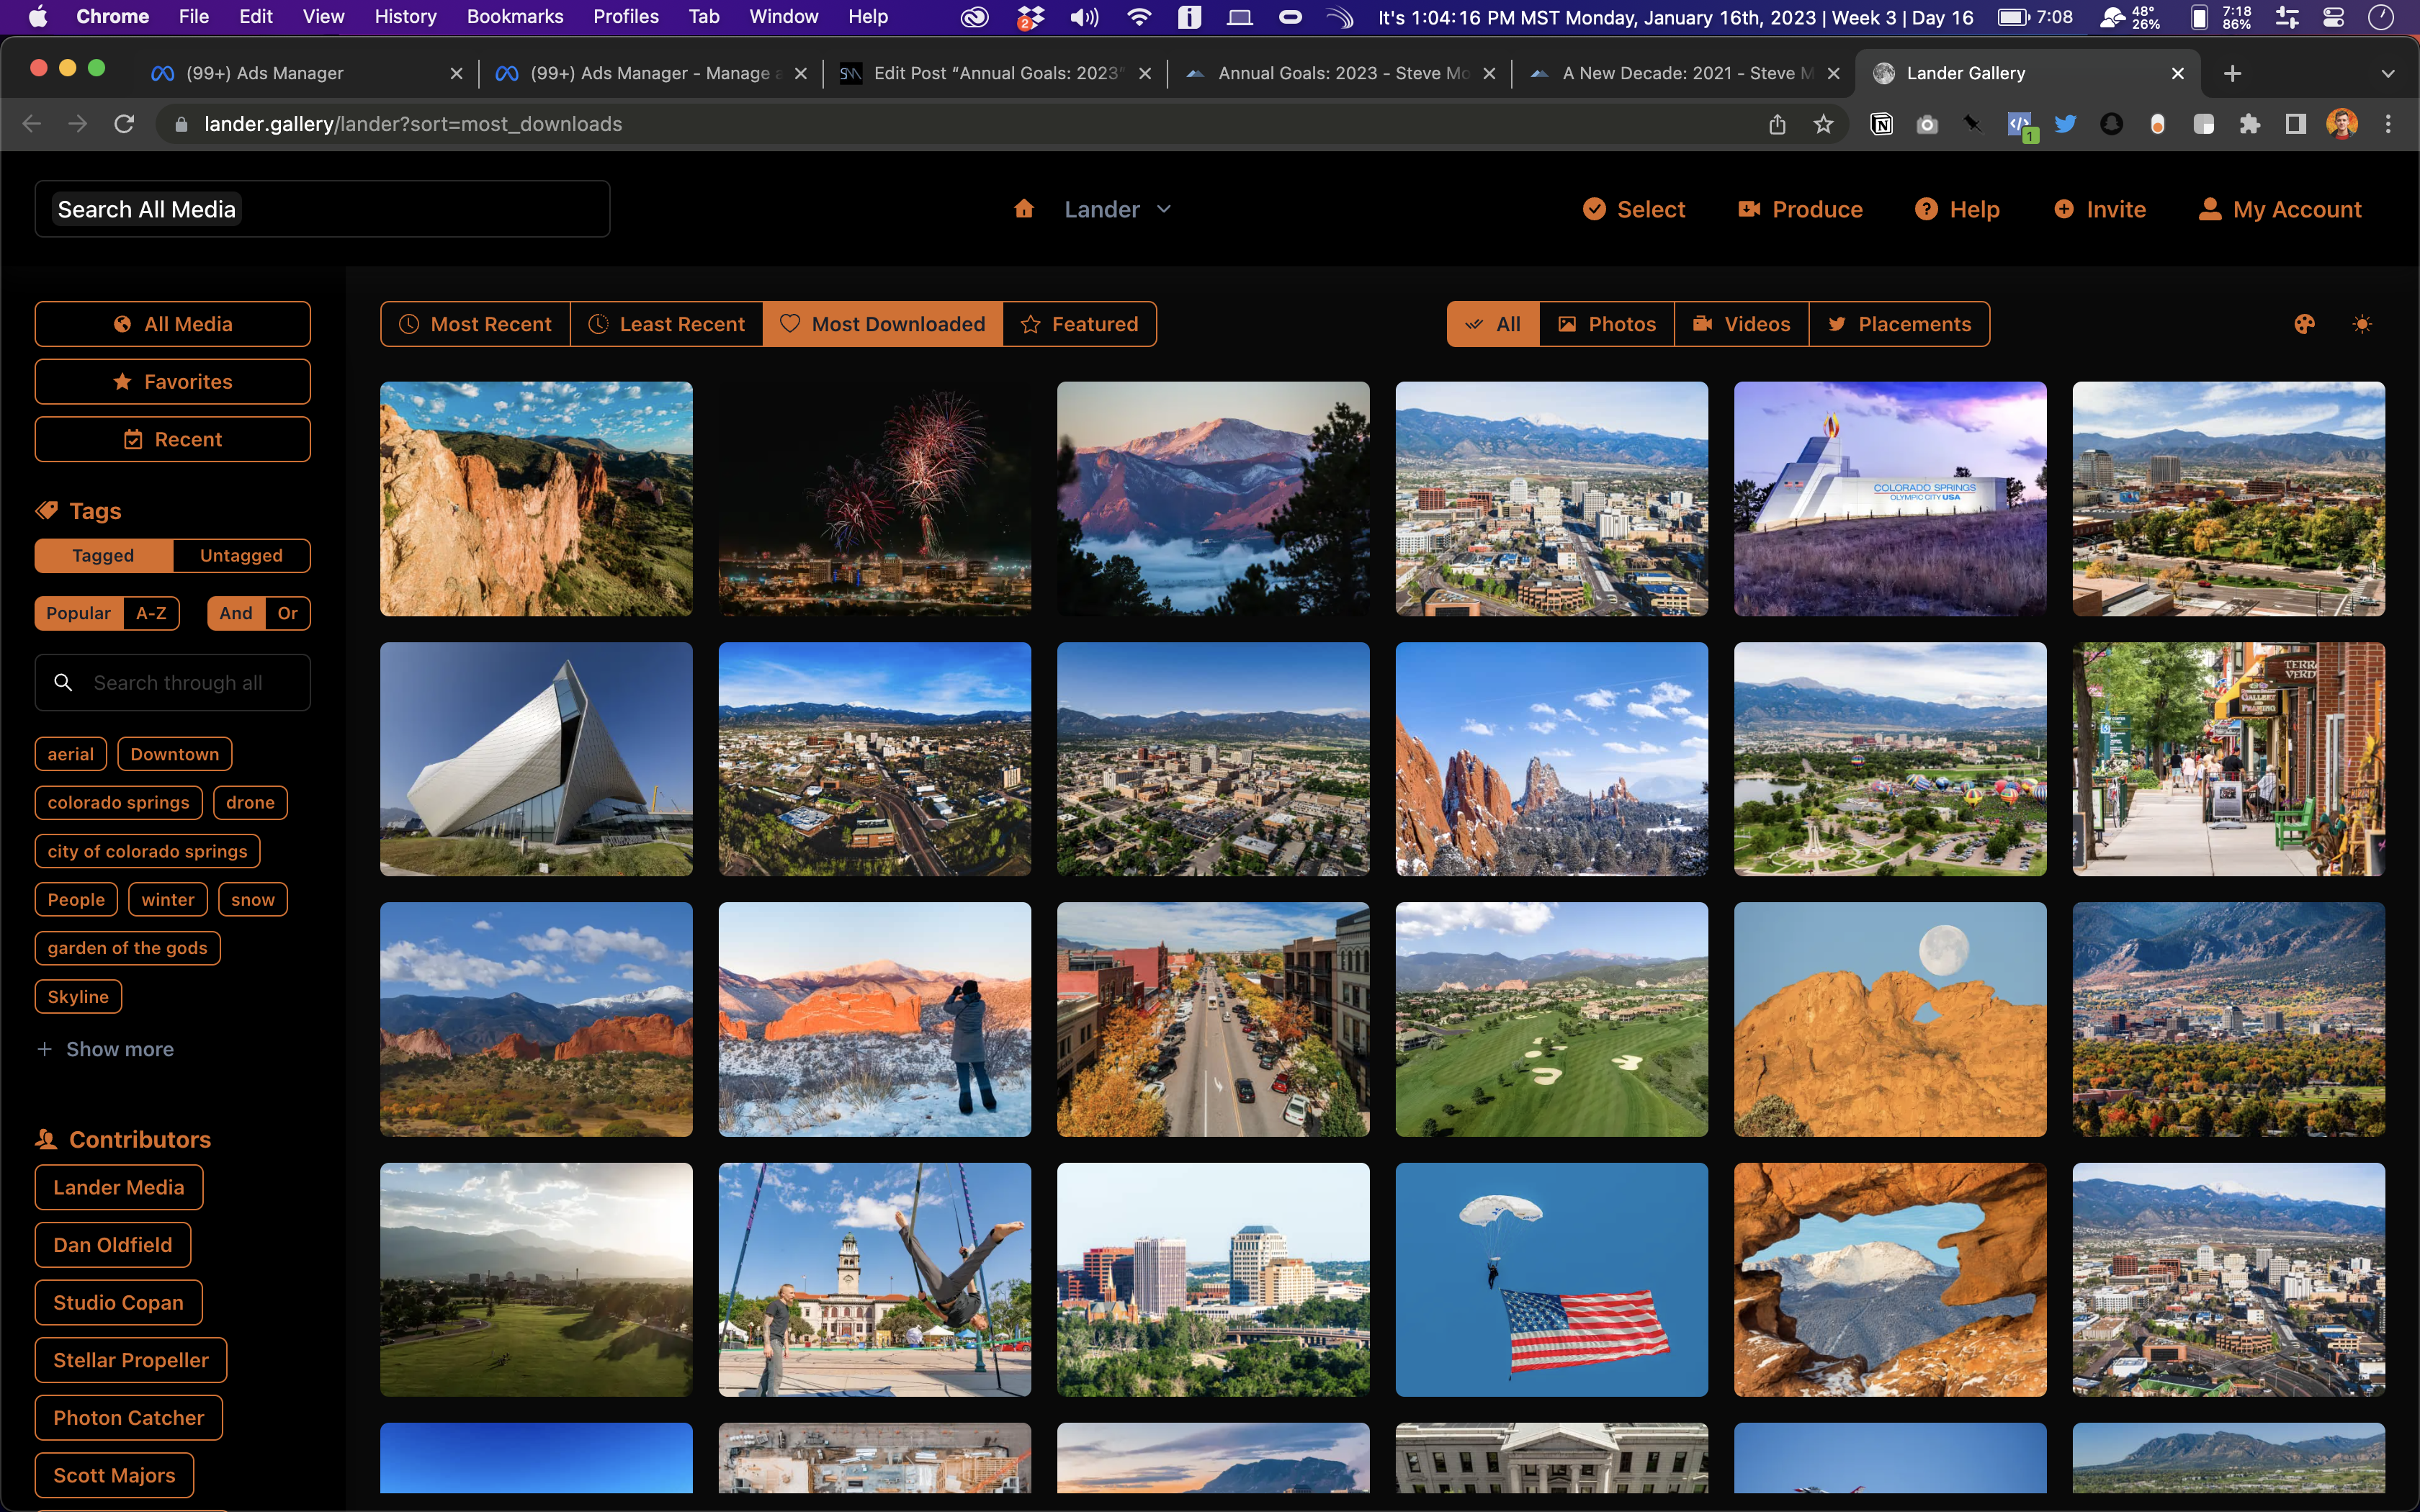Open Chrome tab search chevron
The width and height of the screenshot is (2420, 1512).
click(2387, 73)
